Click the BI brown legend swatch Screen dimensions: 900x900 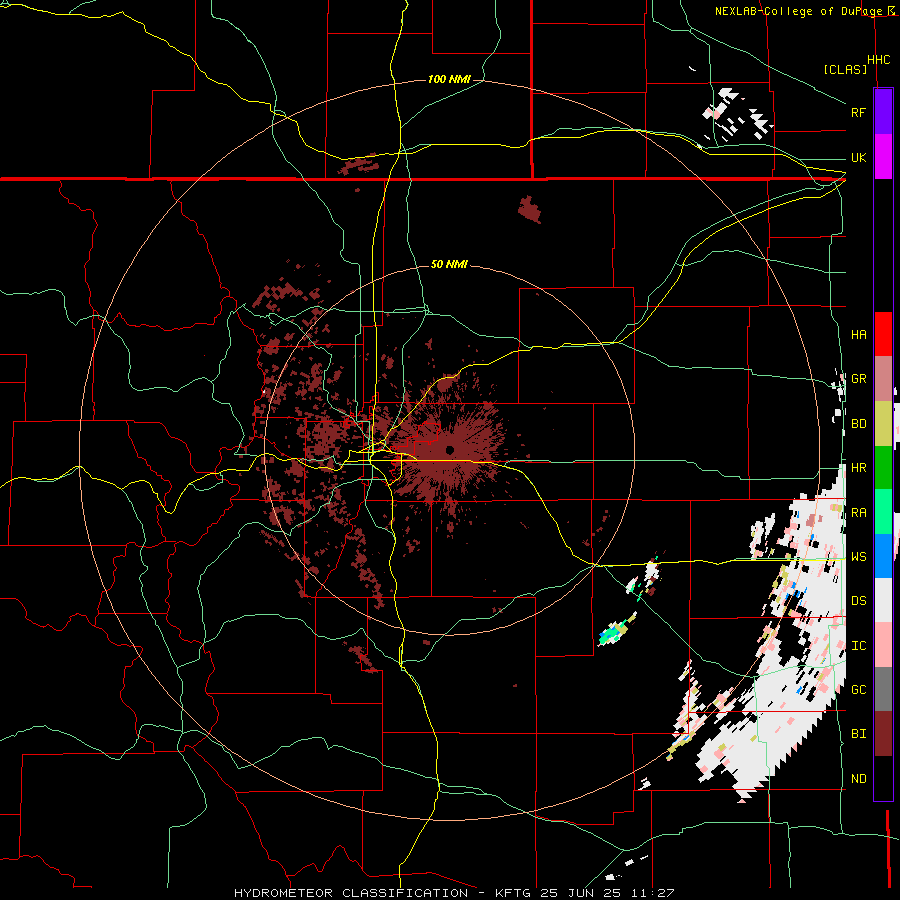pyautogui.click(x=883, y=734)
